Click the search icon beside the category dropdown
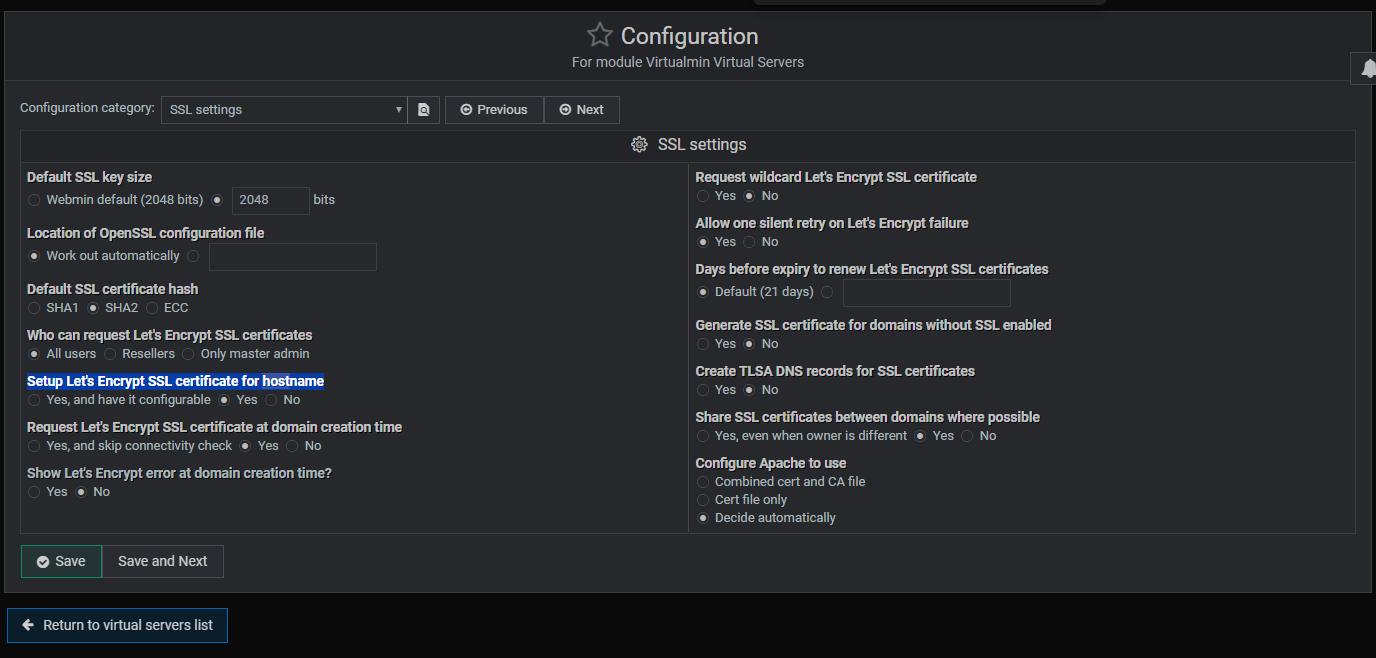 pyautogui.click(x=424, y=110)
